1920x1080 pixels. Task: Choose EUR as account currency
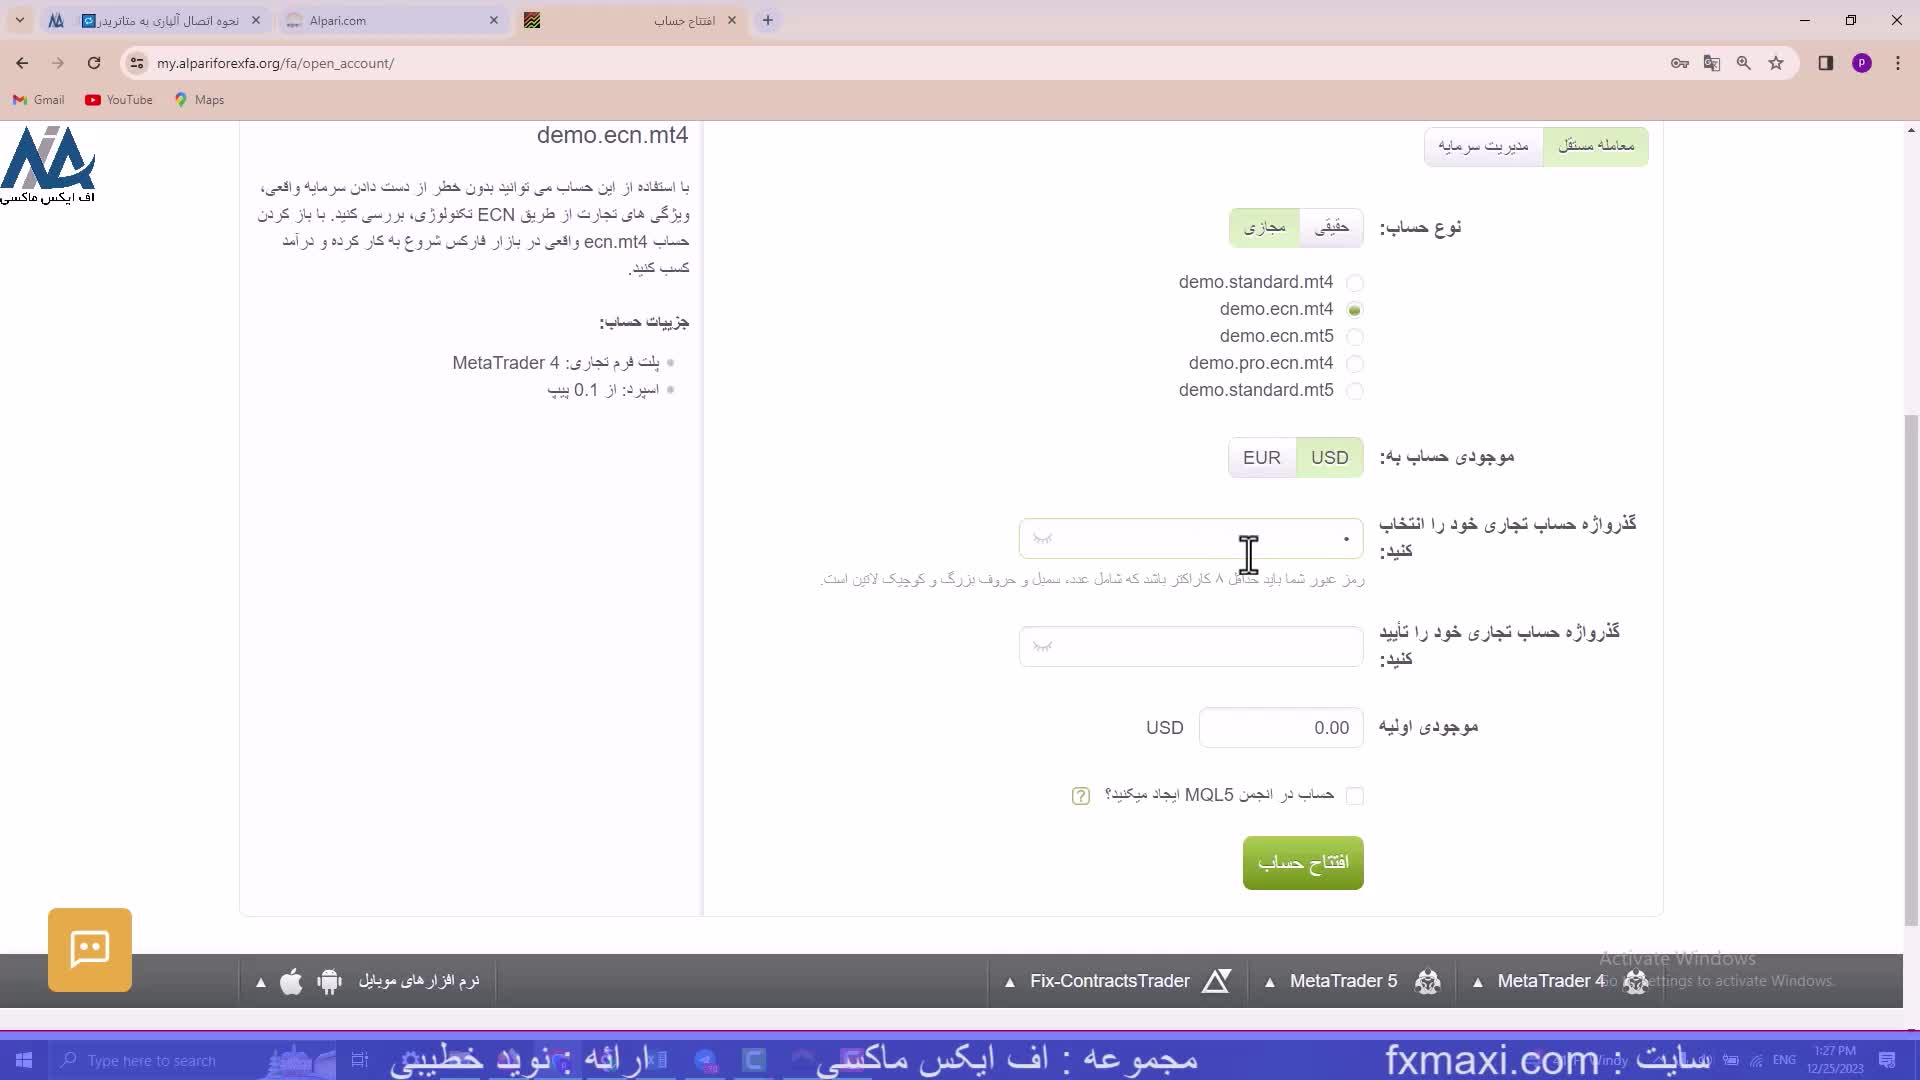tap(1261, 458)
